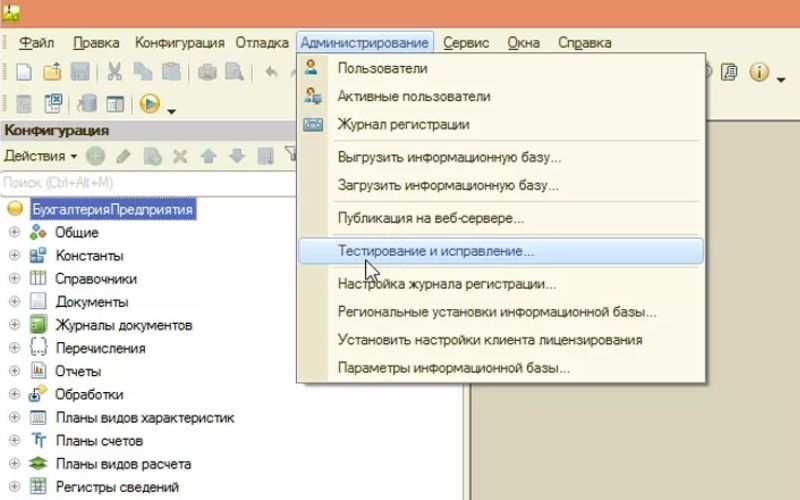
Task: Expand the Справочники tree node
Action: tap(14, 279)
